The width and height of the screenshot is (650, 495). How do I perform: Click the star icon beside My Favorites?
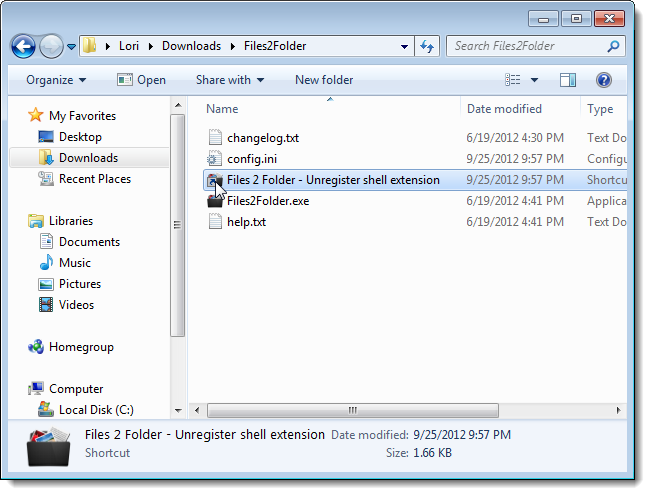[x=36, y=115]
